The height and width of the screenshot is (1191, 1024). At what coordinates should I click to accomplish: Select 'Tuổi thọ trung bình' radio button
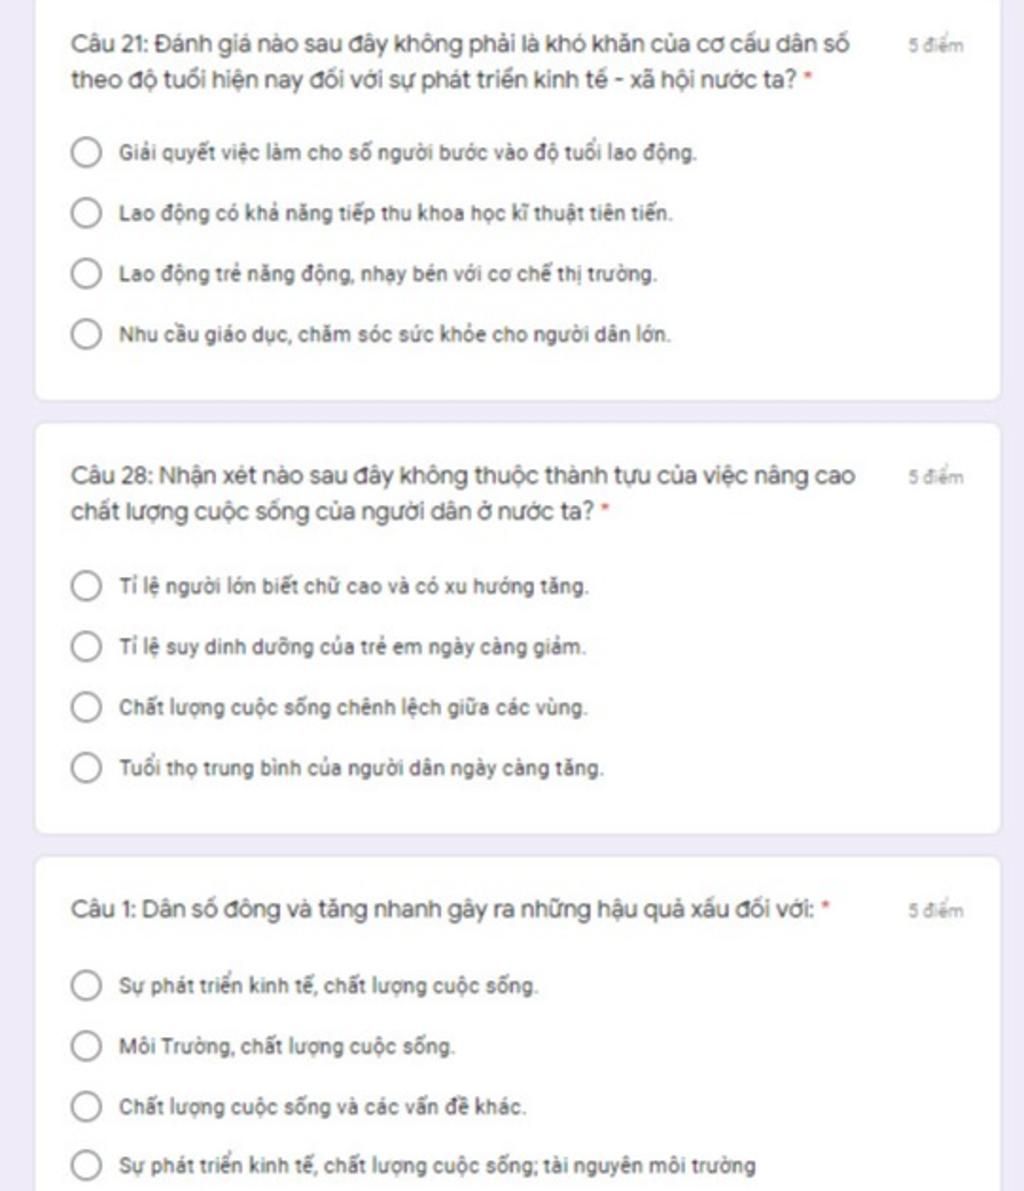87,768
